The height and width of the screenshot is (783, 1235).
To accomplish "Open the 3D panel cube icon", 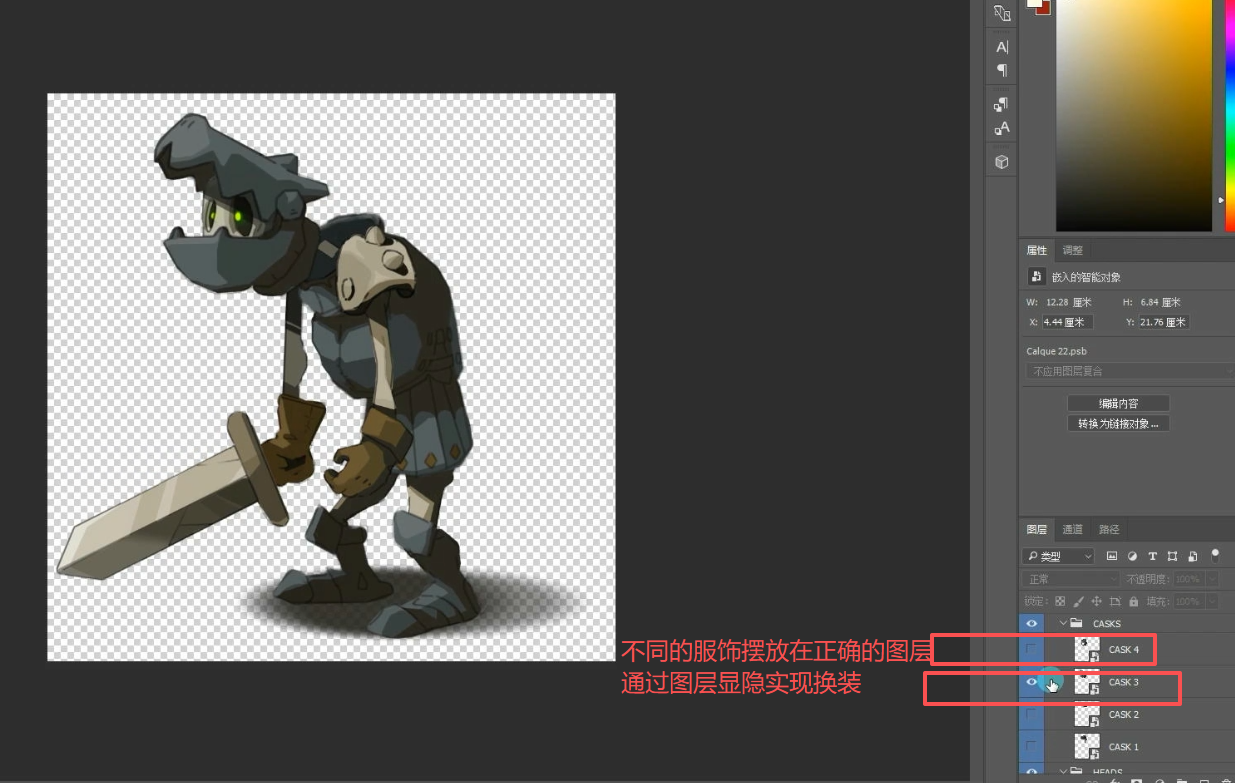I will coord(1002,161).
